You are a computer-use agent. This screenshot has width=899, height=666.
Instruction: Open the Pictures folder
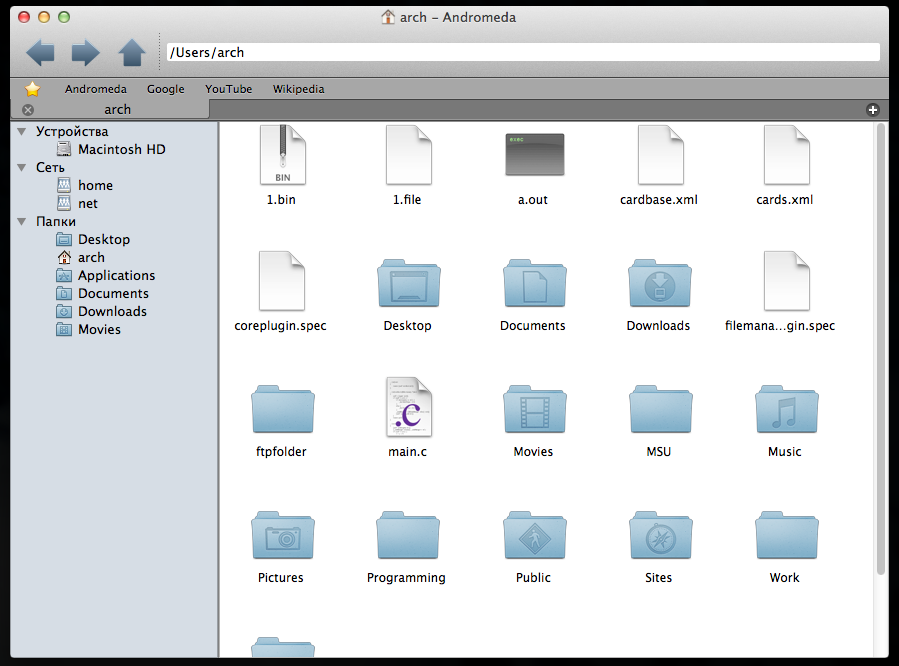[283, 535]
